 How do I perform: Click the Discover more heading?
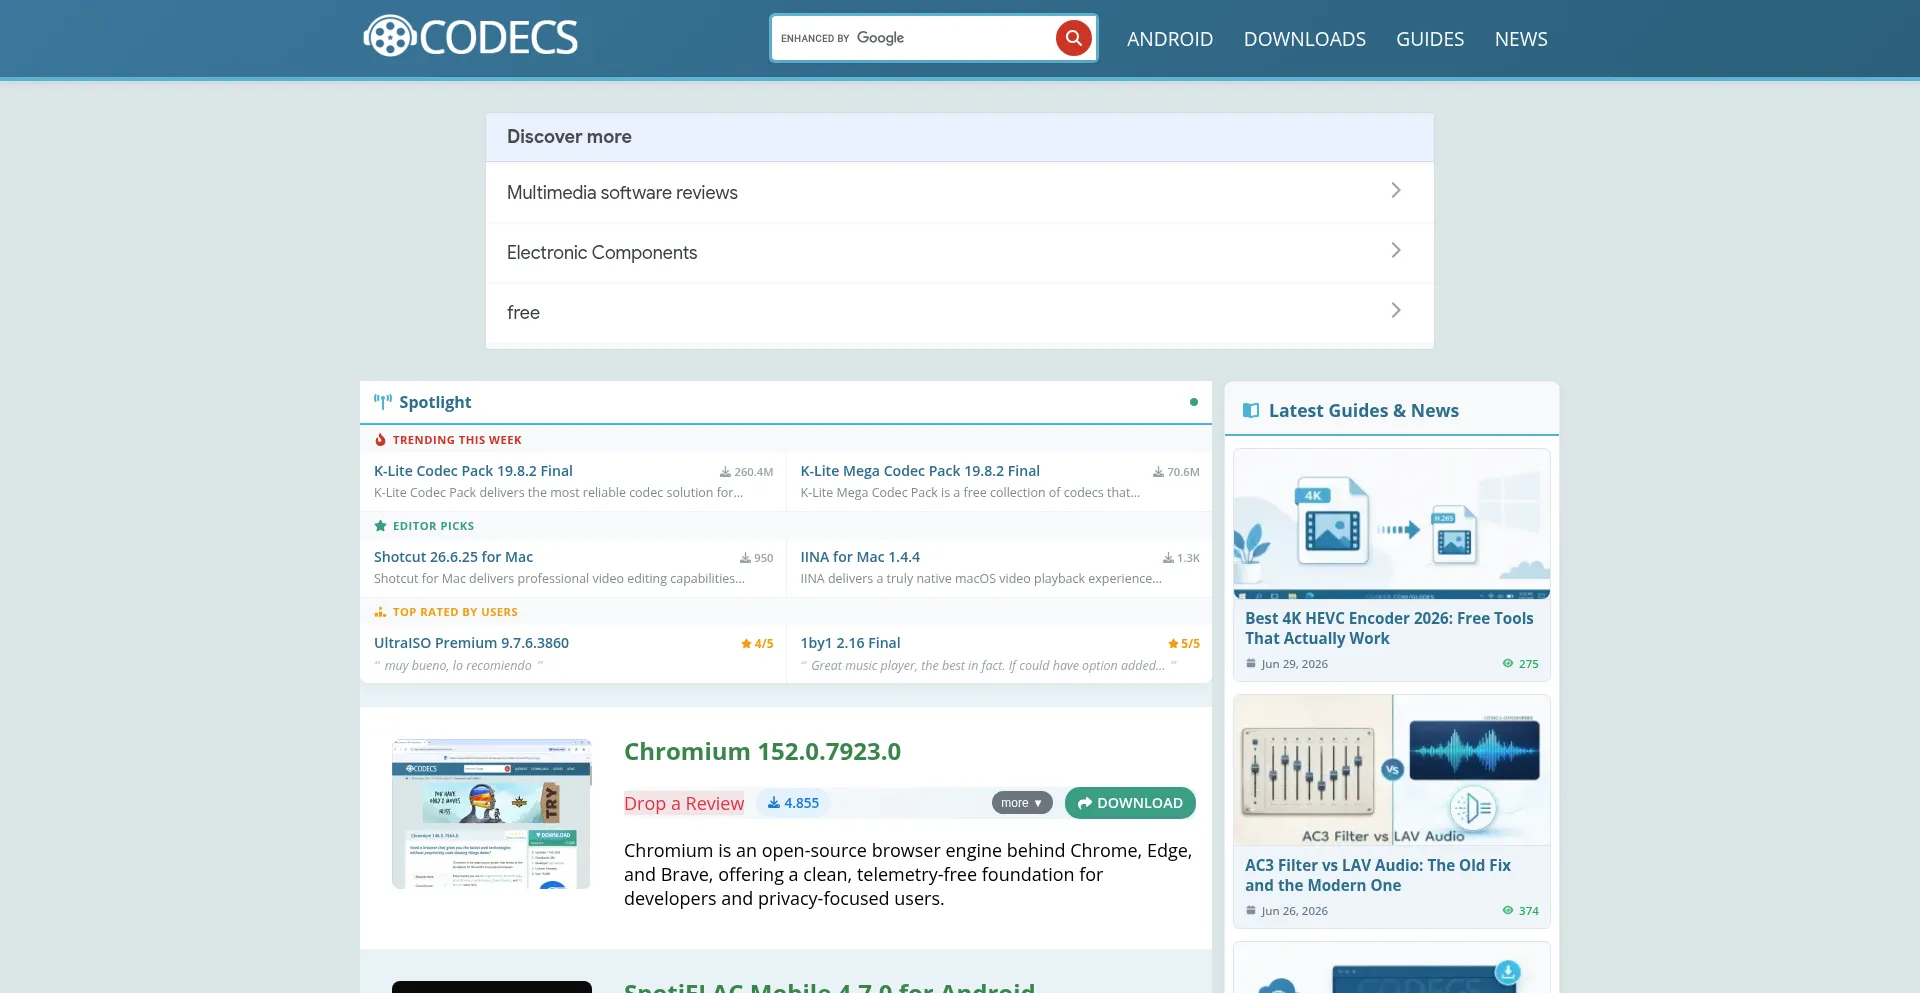tap(569, 136)
